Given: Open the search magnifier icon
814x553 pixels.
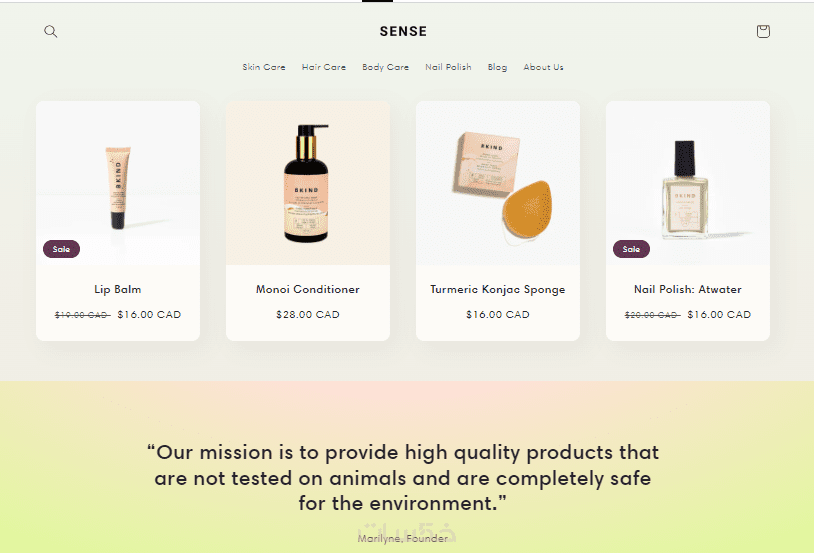Looking at the screenshot, I should click(50, 31).
